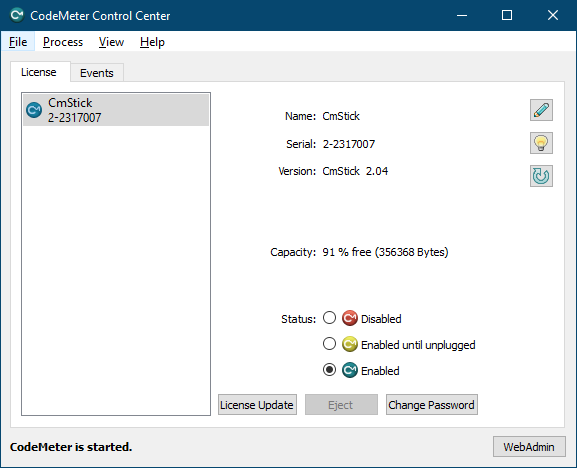The height and width of the screenshot is (468, 577).
Task: Click the CmStick icon in license list
Action: pos(34,110)
